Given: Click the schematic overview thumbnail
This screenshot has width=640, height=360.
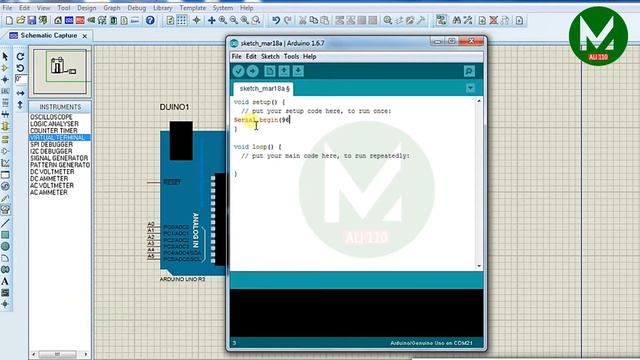Looking at the screenshot, I should coord(60,71).
